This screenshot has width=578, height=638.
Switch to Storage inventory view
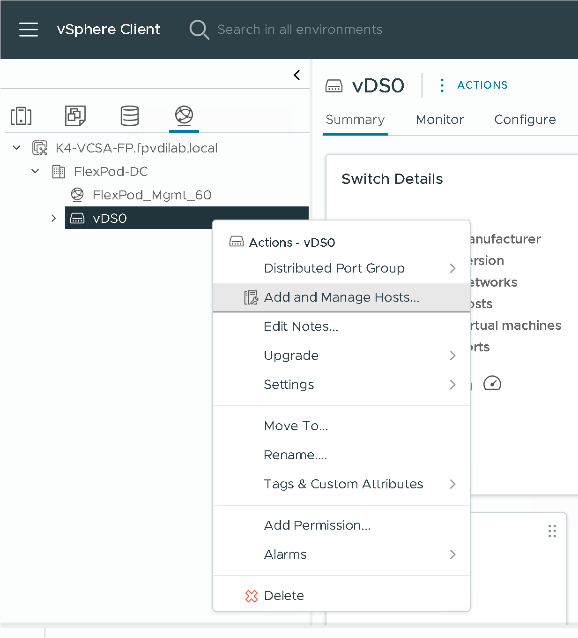(x=130, y=116)
